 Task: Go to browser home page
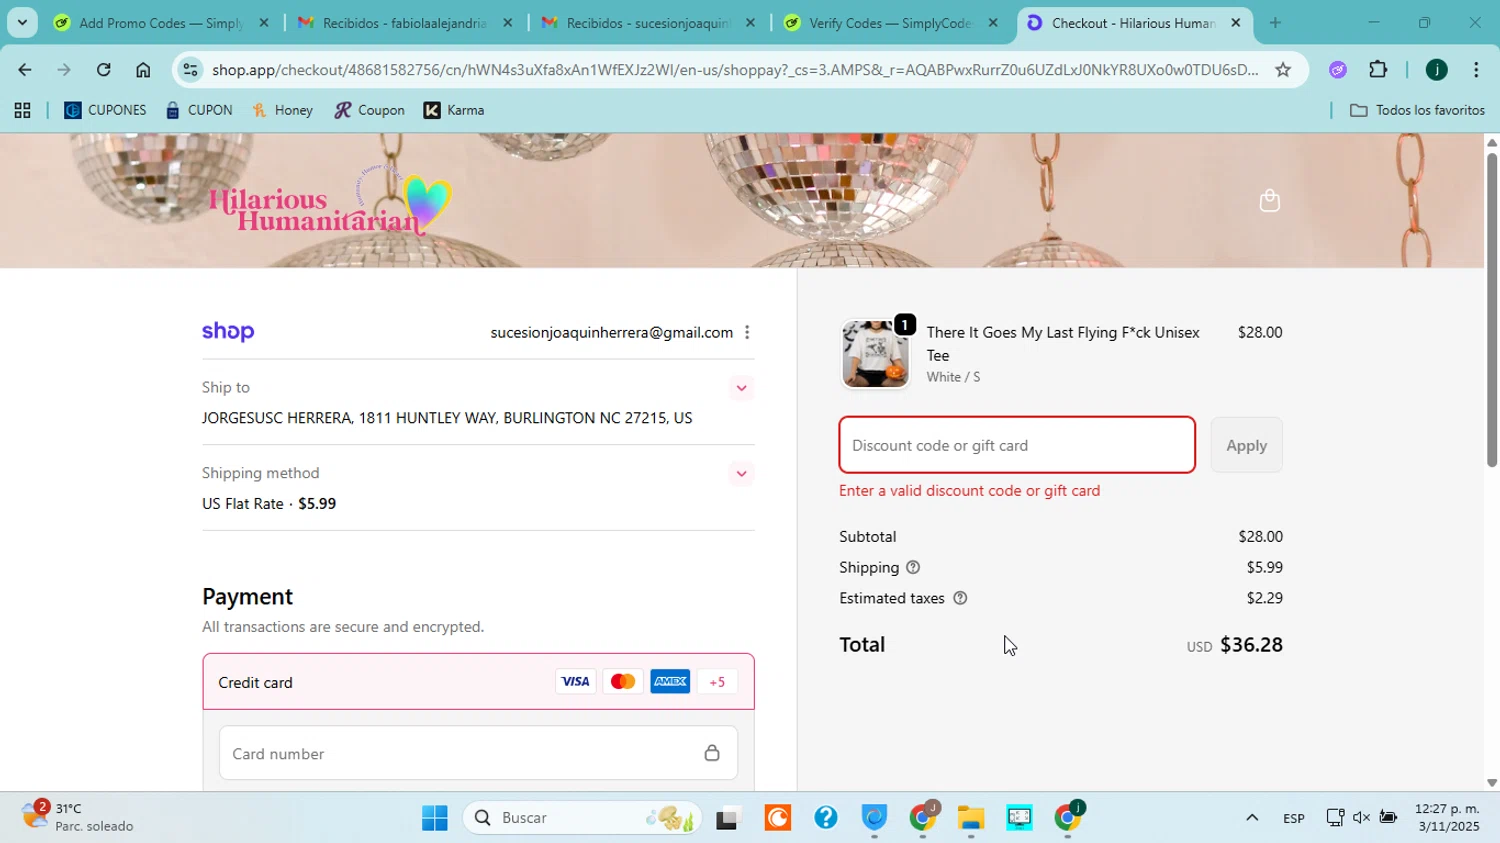[143, 70]
